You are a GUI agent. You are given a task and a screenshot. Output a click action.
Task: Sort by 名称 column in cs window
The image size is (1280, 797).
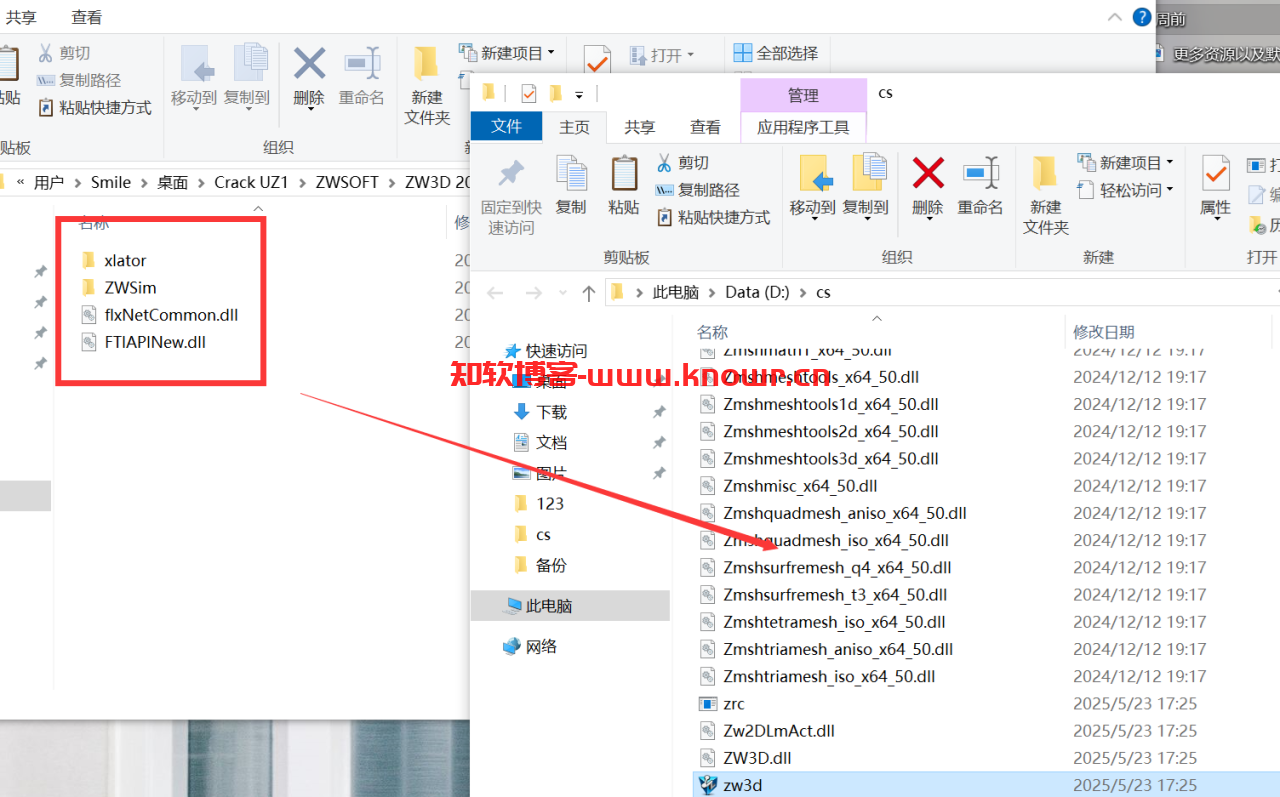coord(712,332)
